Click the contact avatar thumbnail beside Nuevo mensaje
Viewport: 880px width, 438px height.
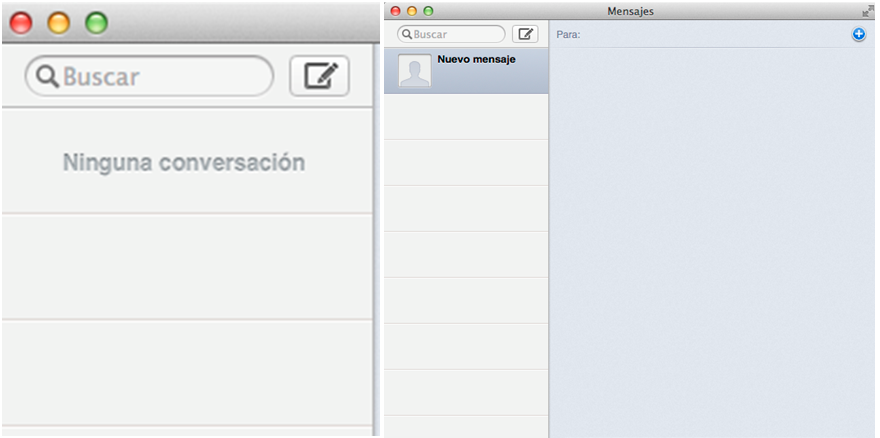click(x=415, y=71)
